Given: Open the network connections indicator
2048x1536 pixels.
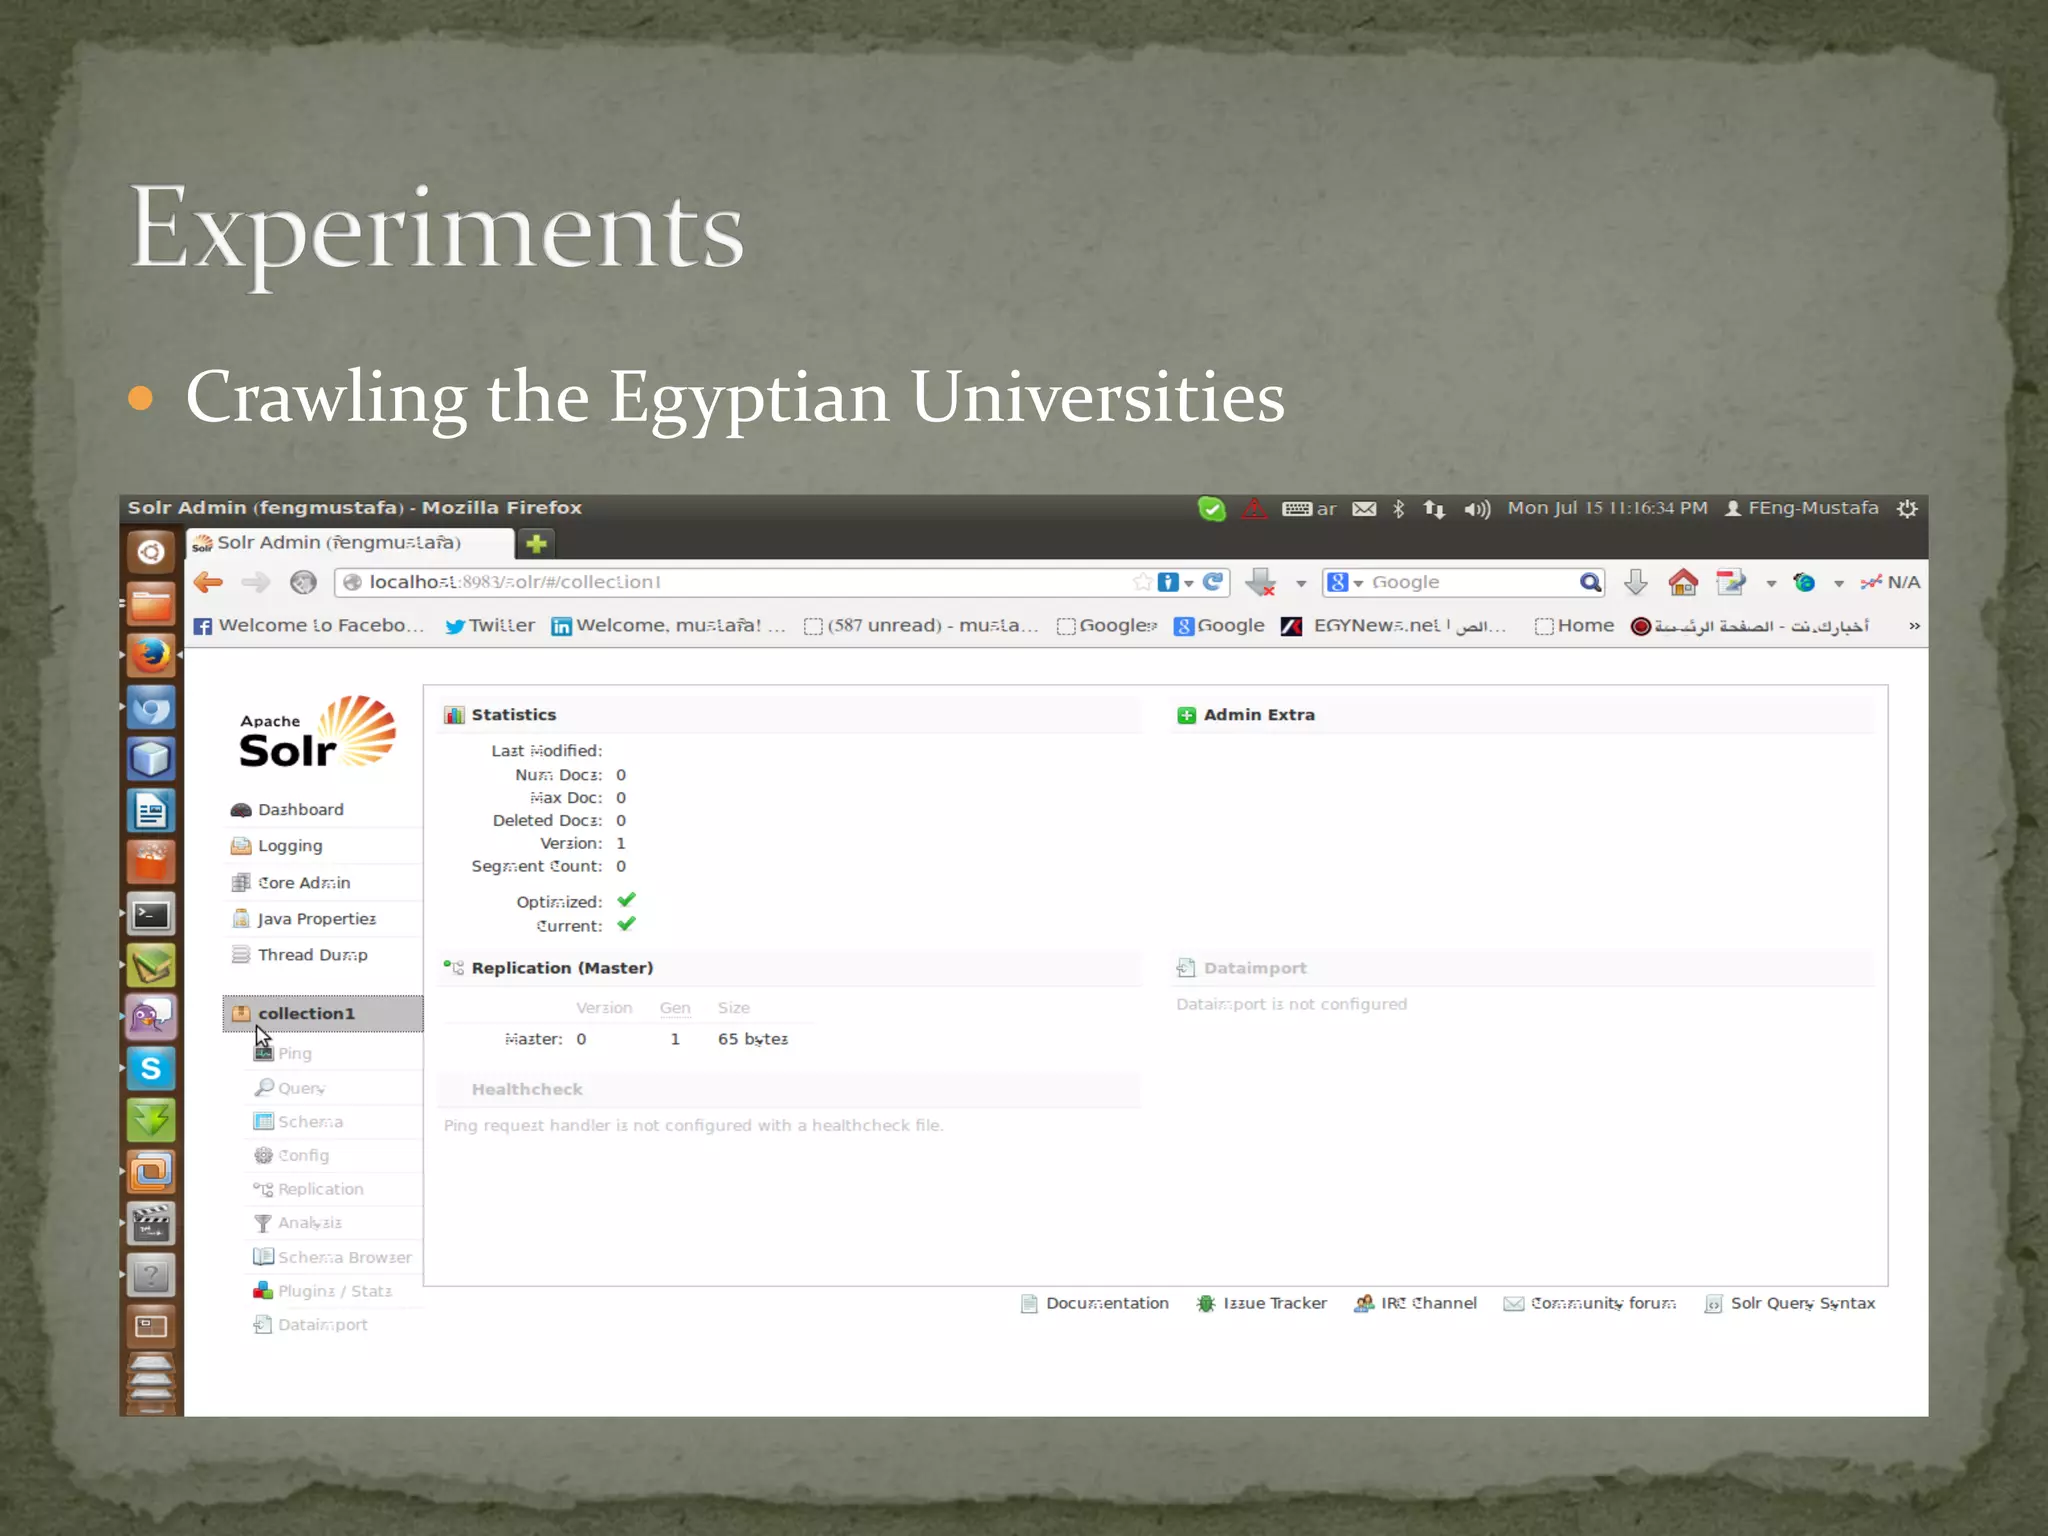Looking at the screenshot, I should pyautogui.click(x=1434, y=509).
